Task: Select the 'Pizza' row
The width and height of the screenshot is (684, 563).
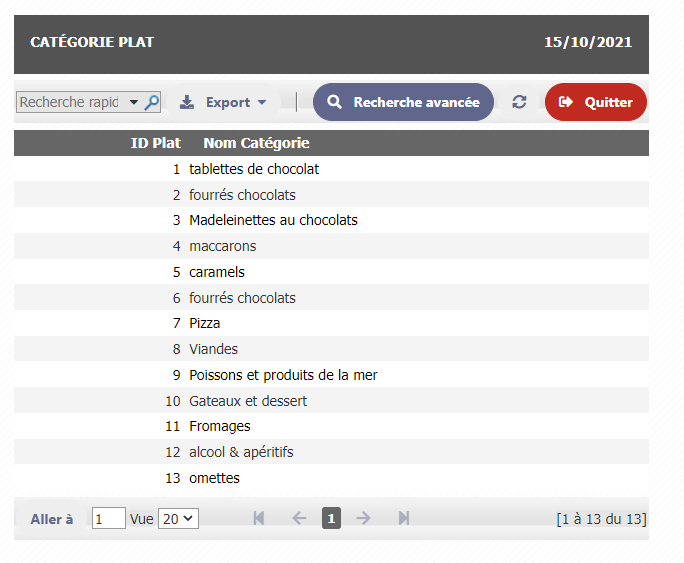Action: [331, 323]
